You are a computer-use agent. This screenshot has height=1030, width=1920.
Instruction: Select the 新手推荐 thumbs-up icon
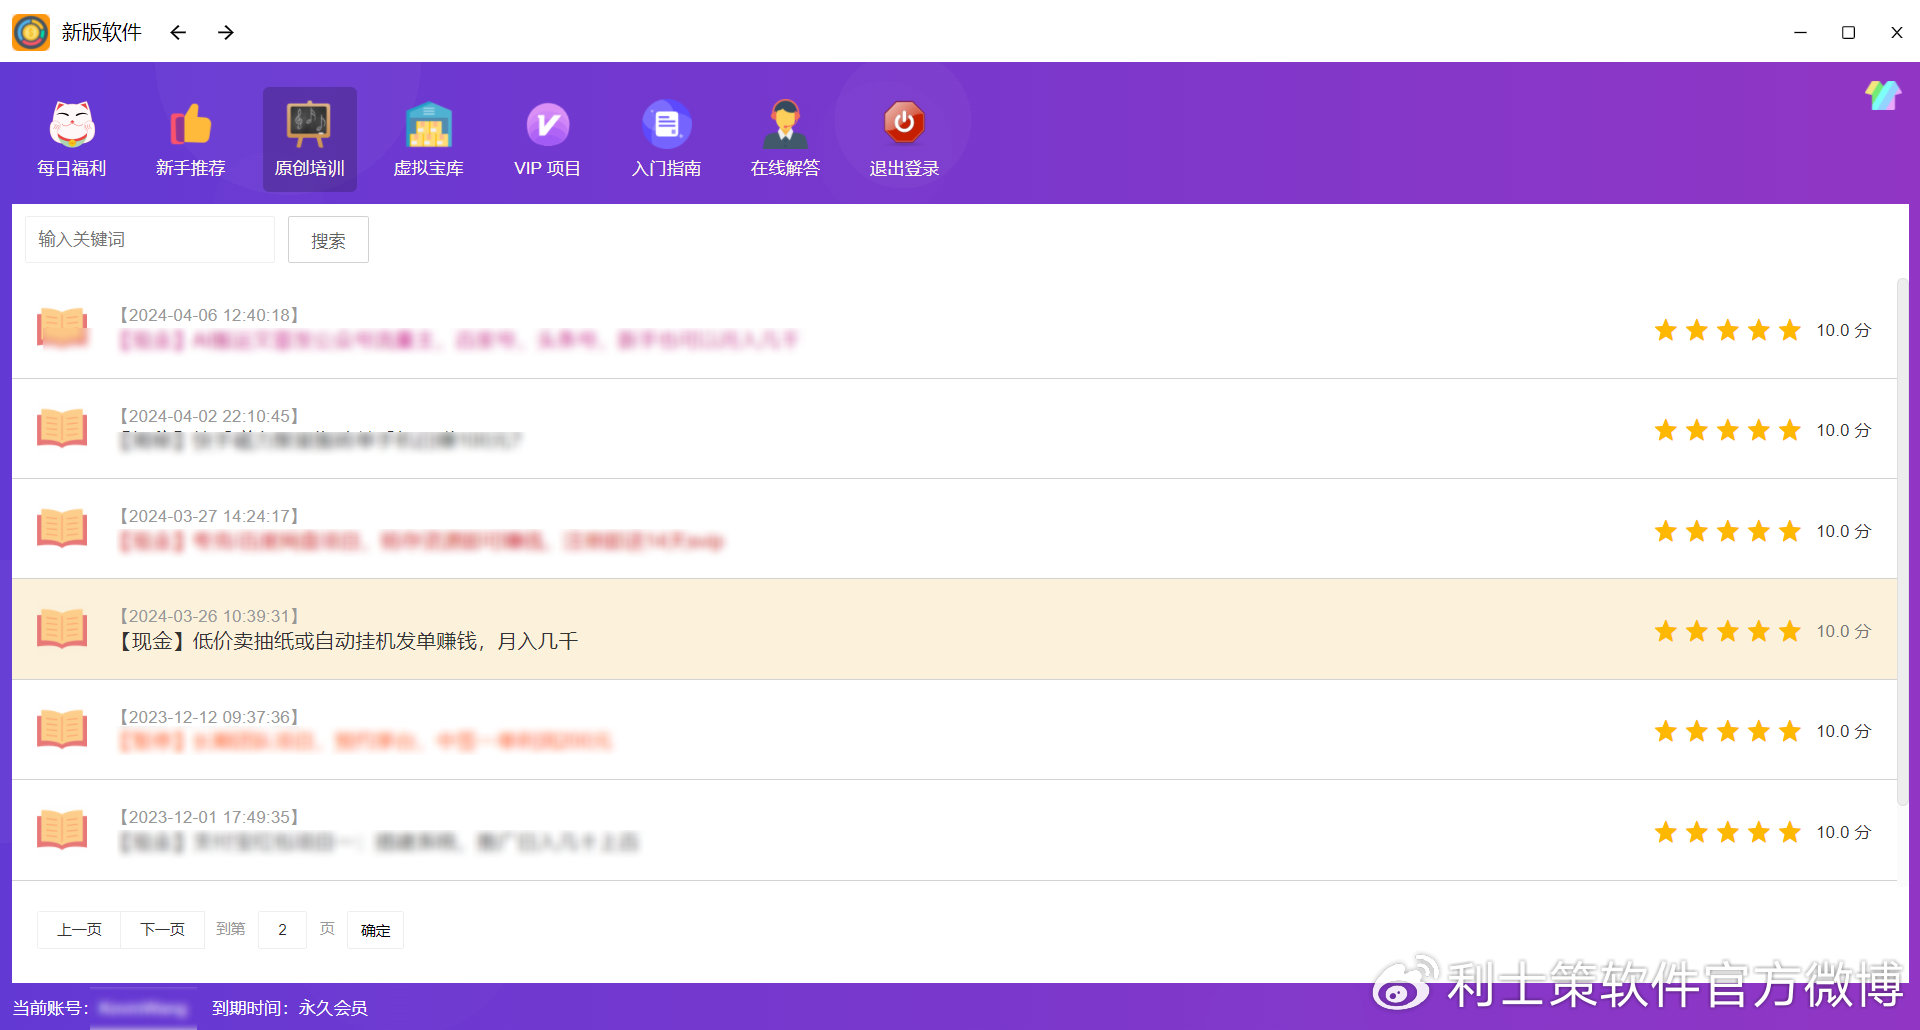(190, 125)
